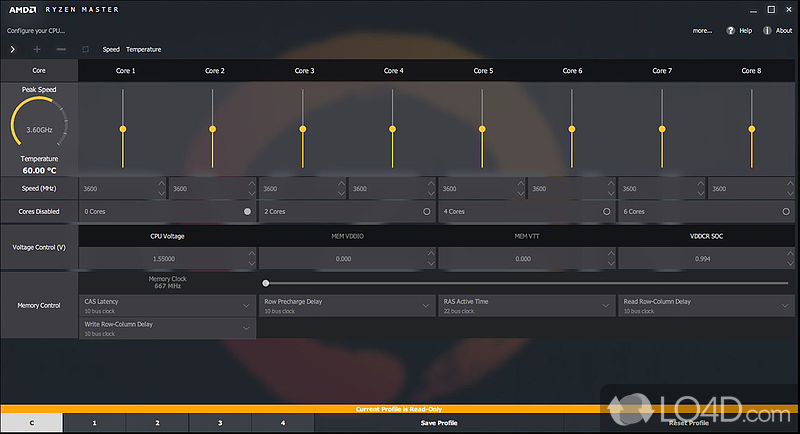
Task: Click the Core 8 speed slider handle
Action: pos(752,129)
